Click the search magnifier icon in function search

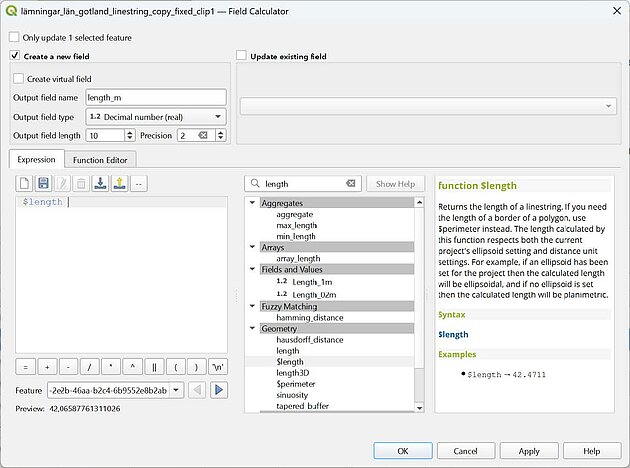point(255,184)
